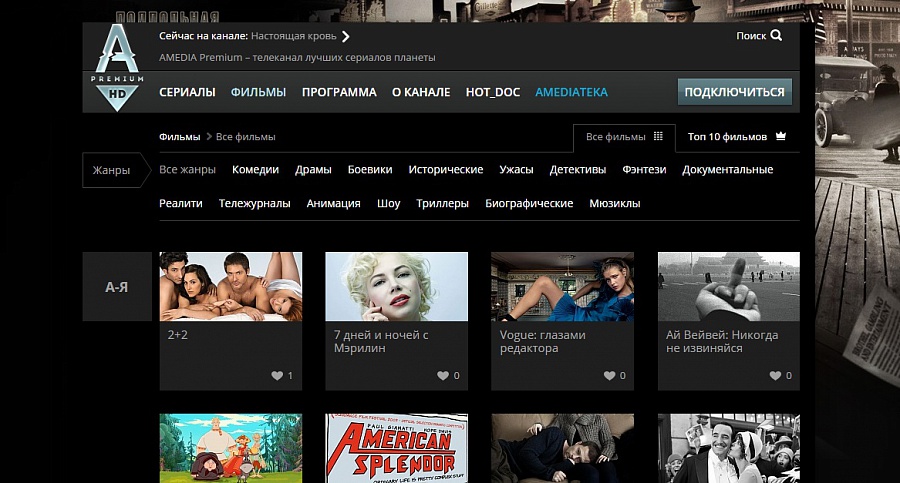Open the СЕРИАЛЫ menu section
The height and width of the screenshot is (483, 900).
[187, 92]
